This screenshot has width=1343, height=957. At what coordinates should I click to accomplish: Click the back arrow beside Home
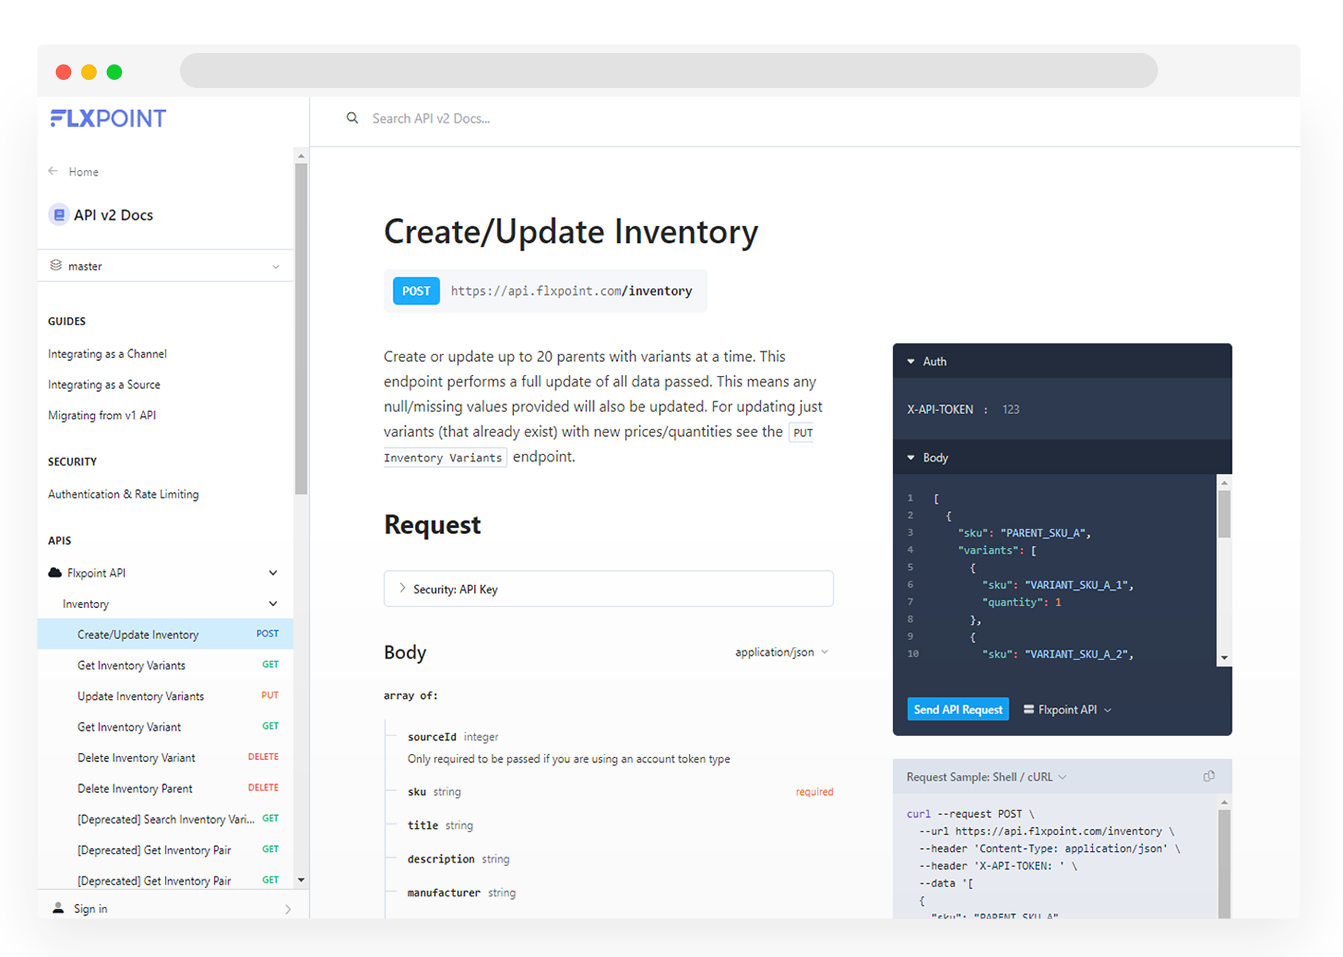point(53,171)
